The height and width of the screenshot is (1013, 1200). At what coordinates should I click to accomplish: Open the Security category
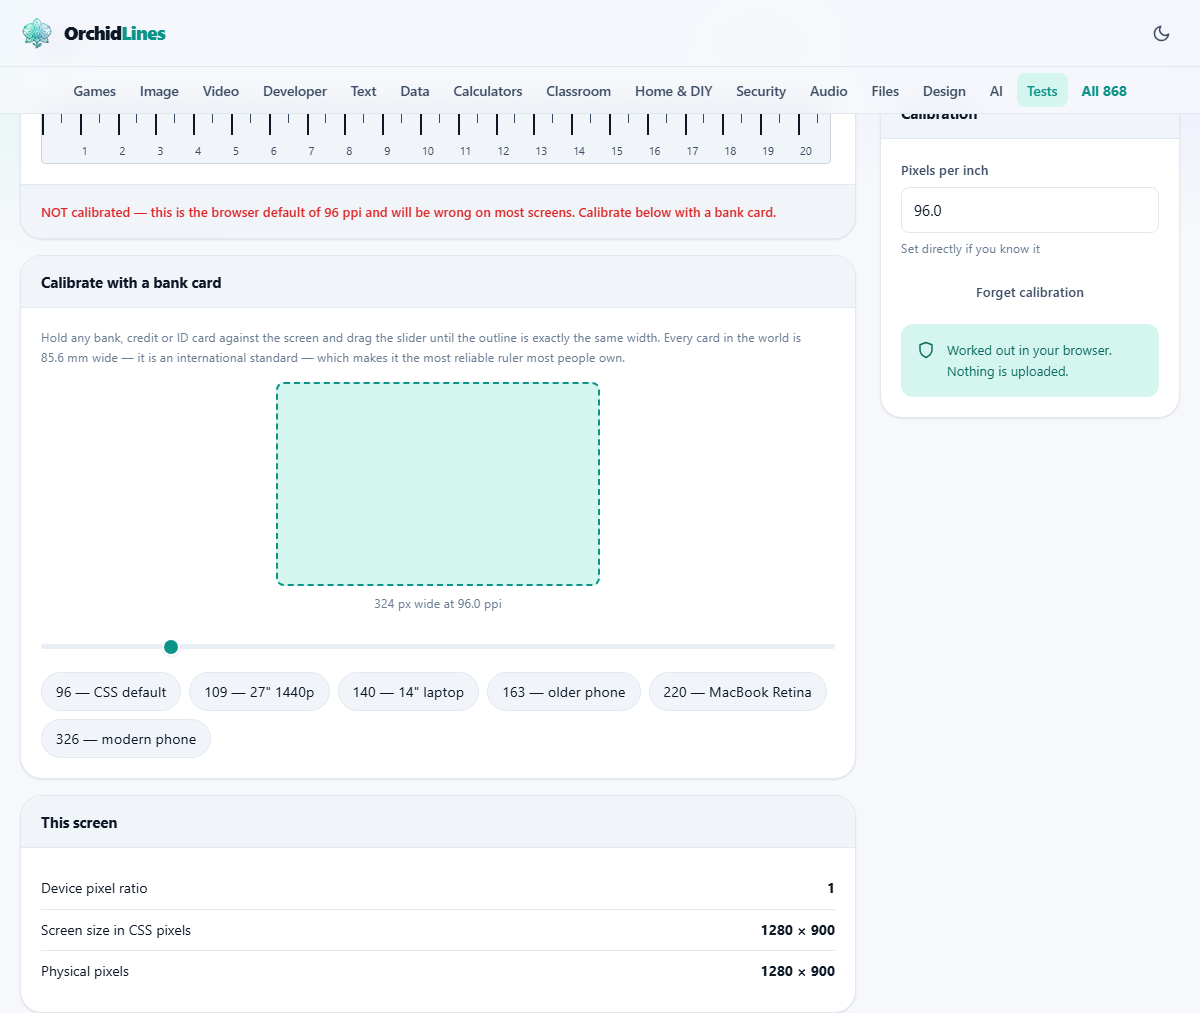pos(761,91)
